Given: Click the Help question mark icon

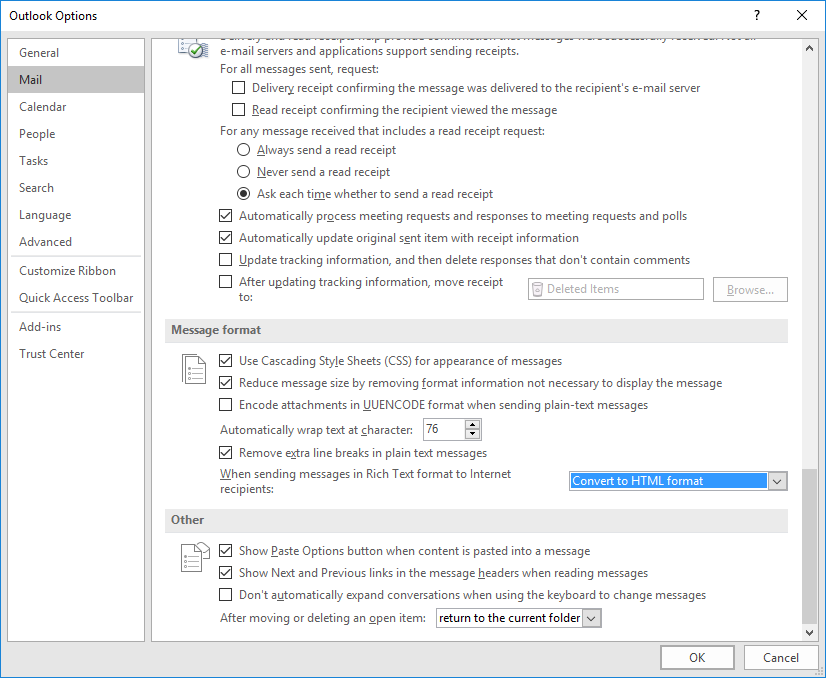Looking at the screenshot, I should (756, 15).
